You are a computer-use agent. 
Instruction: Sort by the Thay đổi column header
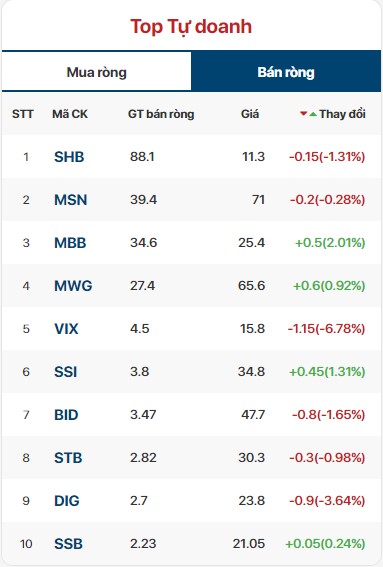[342, 114]
